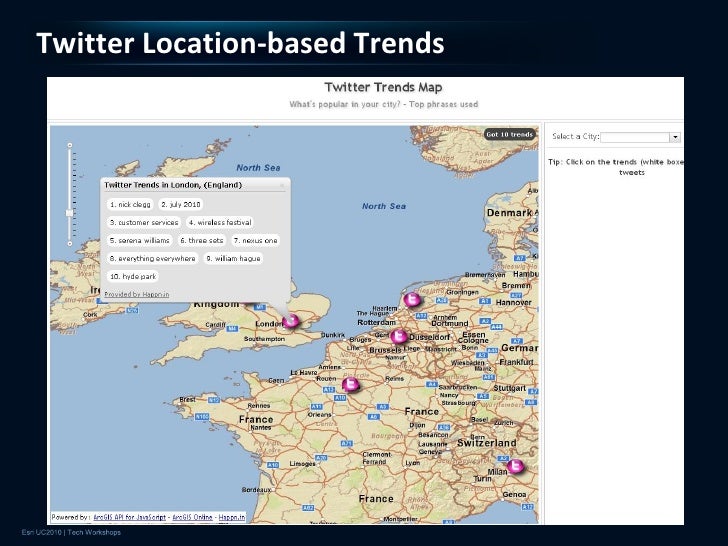This screenshot has height=546, width=728.
Task: Click the 'Stuttgart' map label
Action: (509, 388)
